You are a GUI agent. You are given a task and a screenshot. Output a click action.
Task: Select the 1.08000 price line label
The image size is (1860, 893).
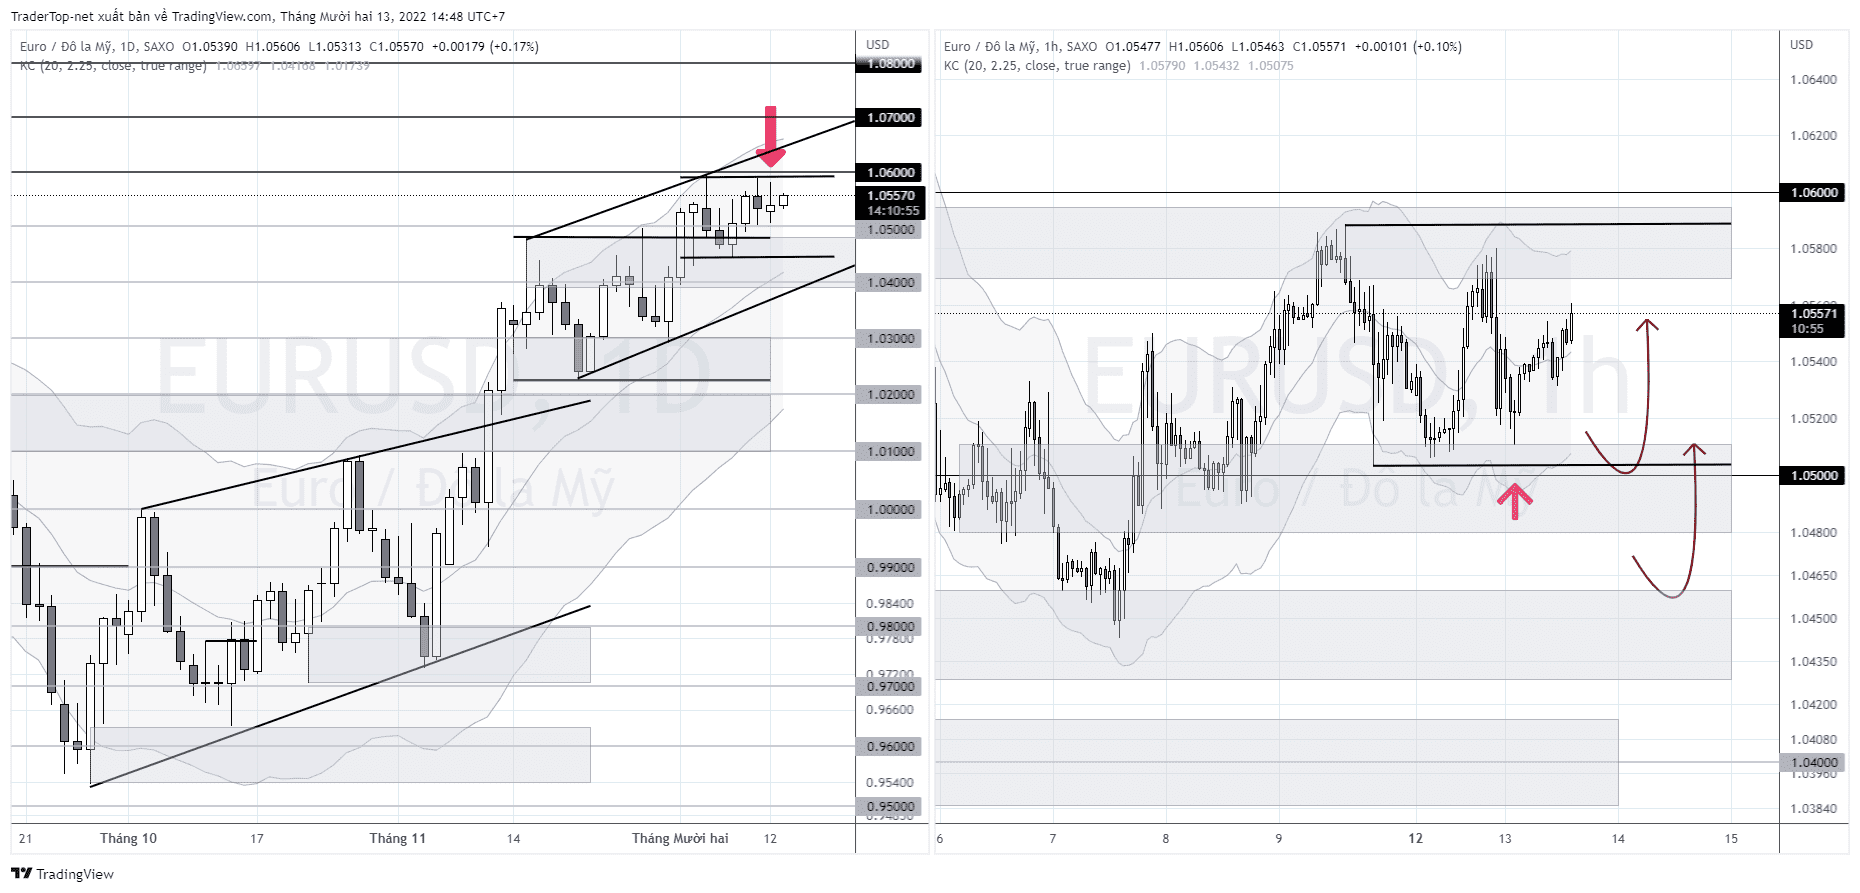[890, 64]
